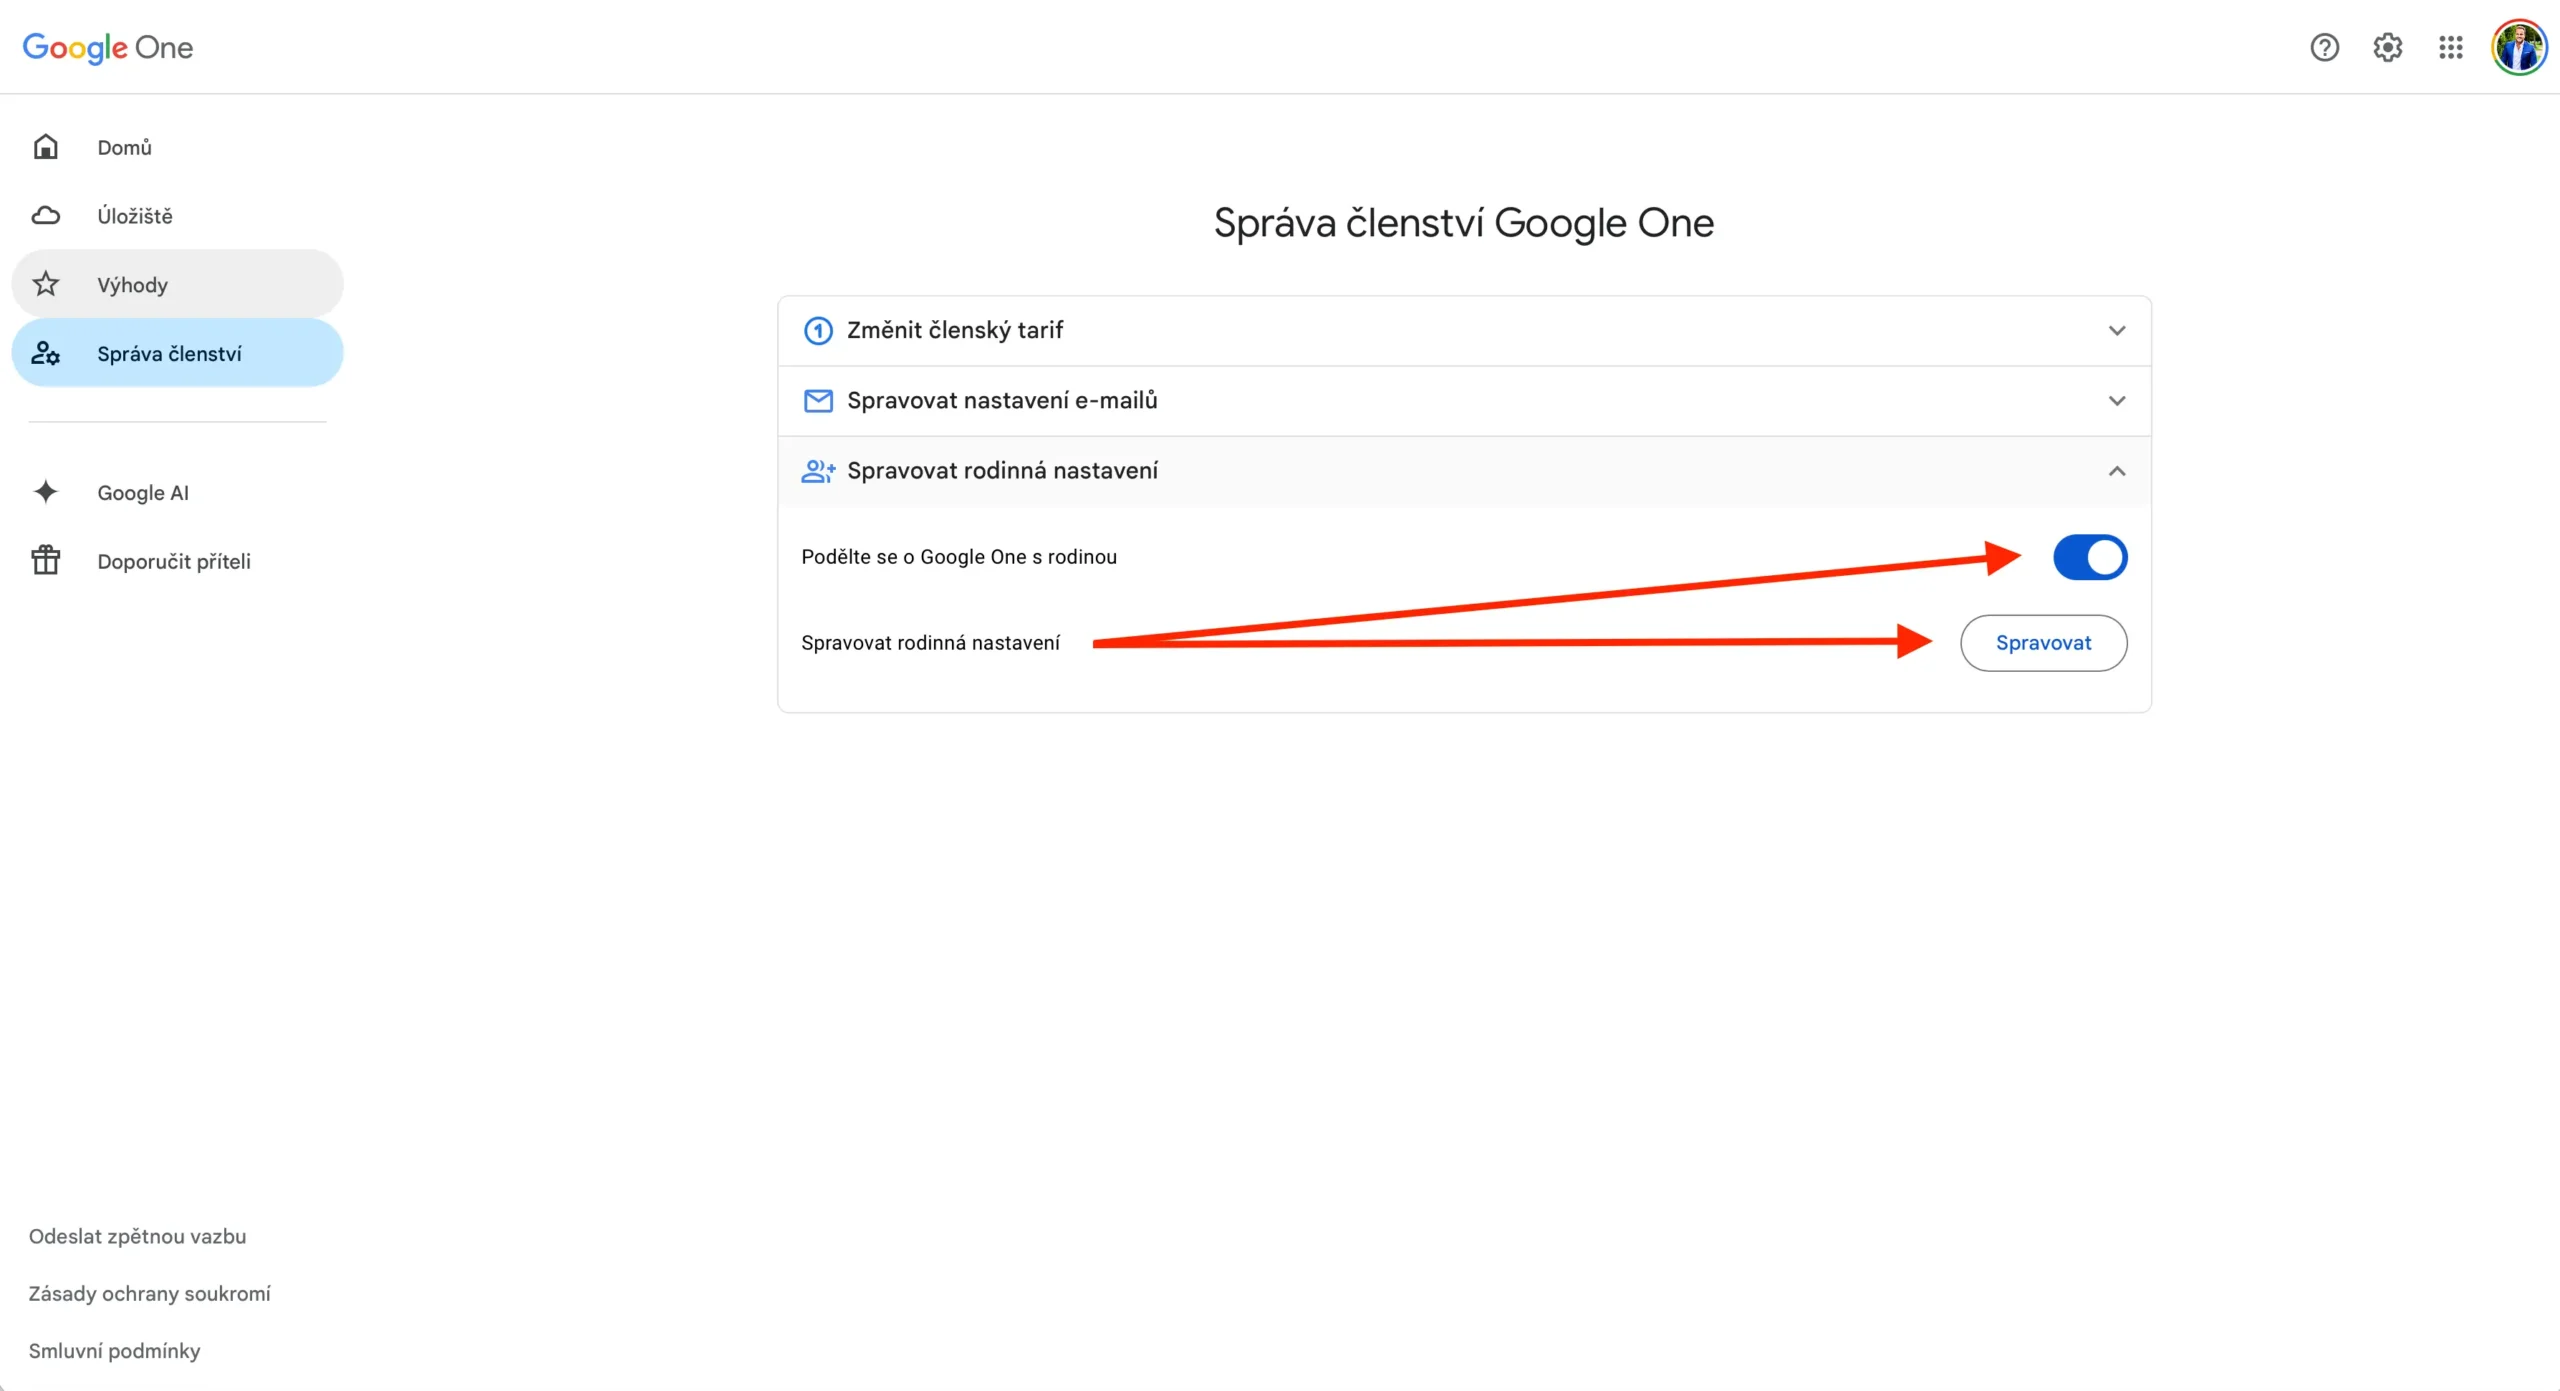2560x1391 pixels.
Task: Open help via the question mark icon
Action: click(2324, 47)
